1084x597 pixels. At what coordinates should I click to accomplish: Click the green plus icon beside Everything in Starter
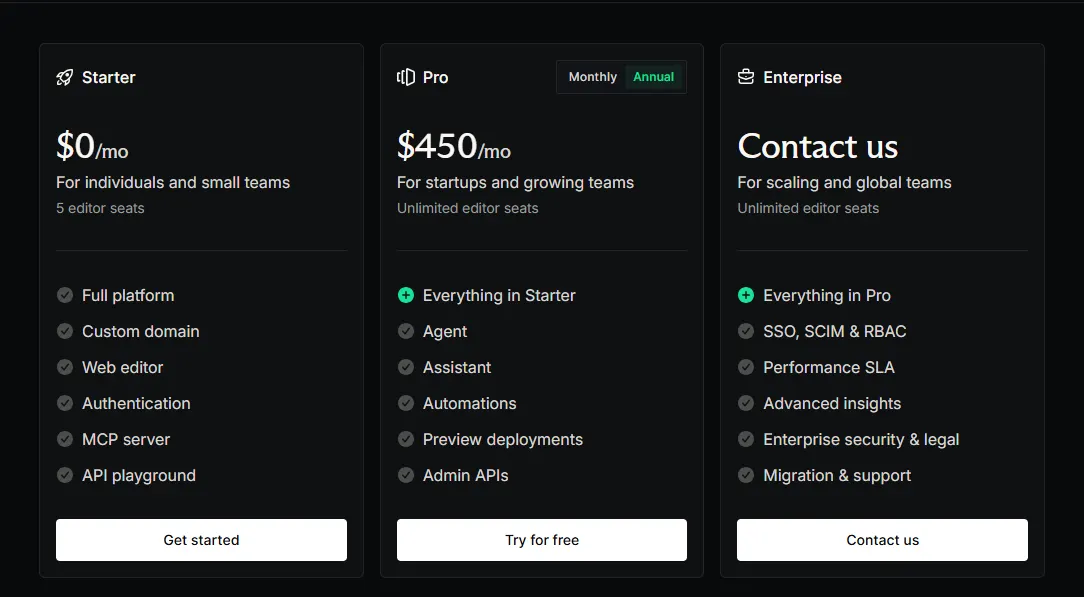click(x=406, y=296)
